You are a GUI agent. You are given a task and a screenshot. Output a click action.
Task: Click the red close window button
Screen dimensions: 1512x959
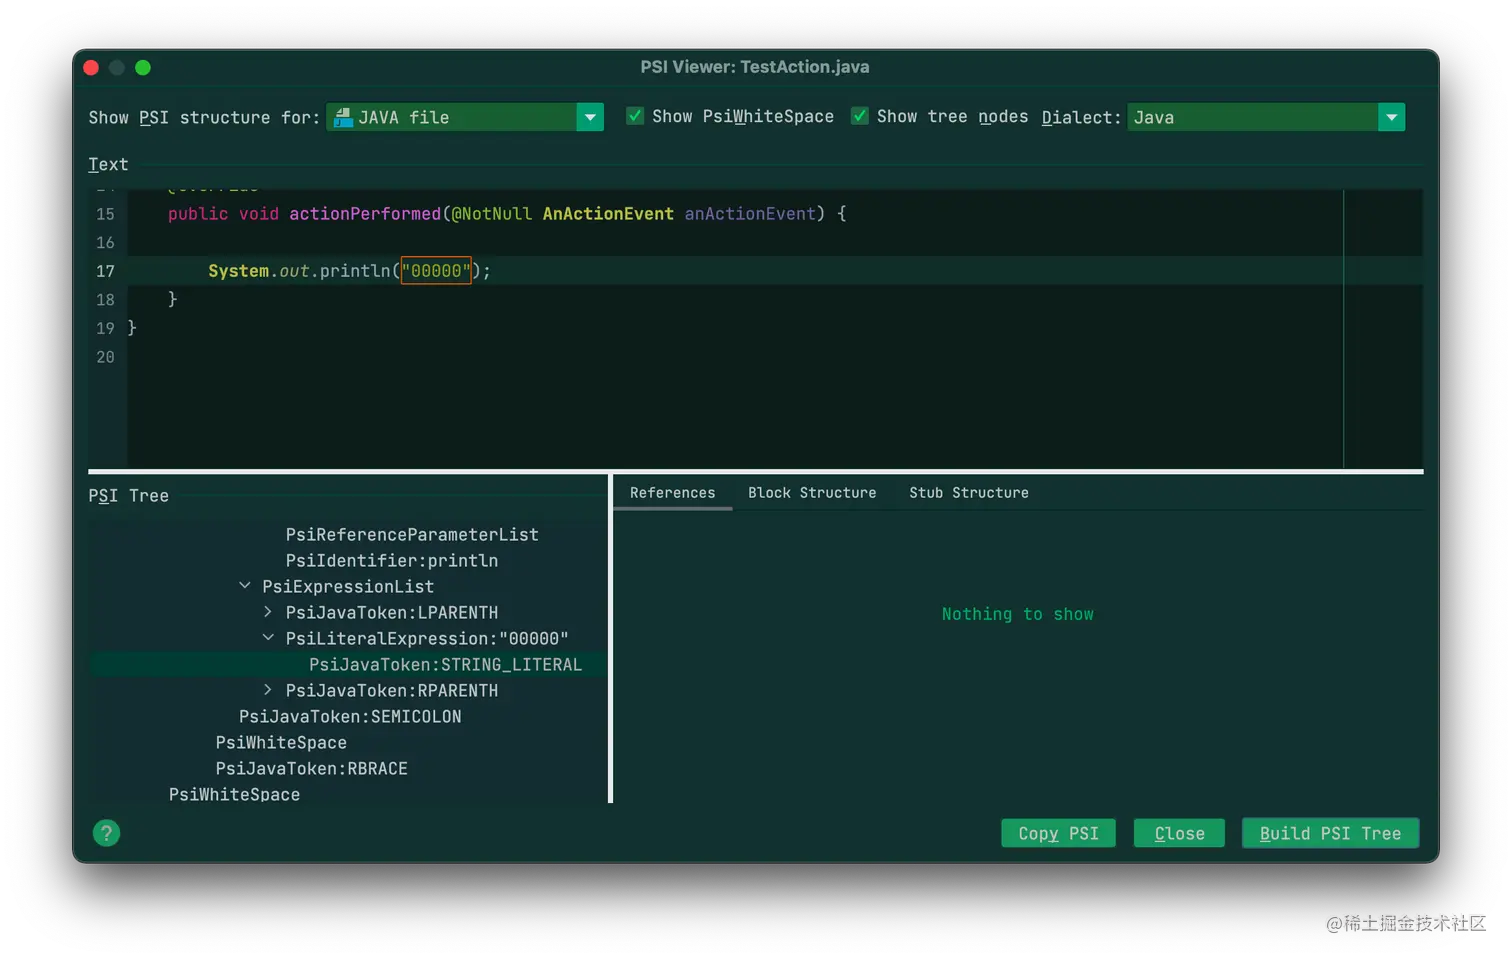pos(91,67)
